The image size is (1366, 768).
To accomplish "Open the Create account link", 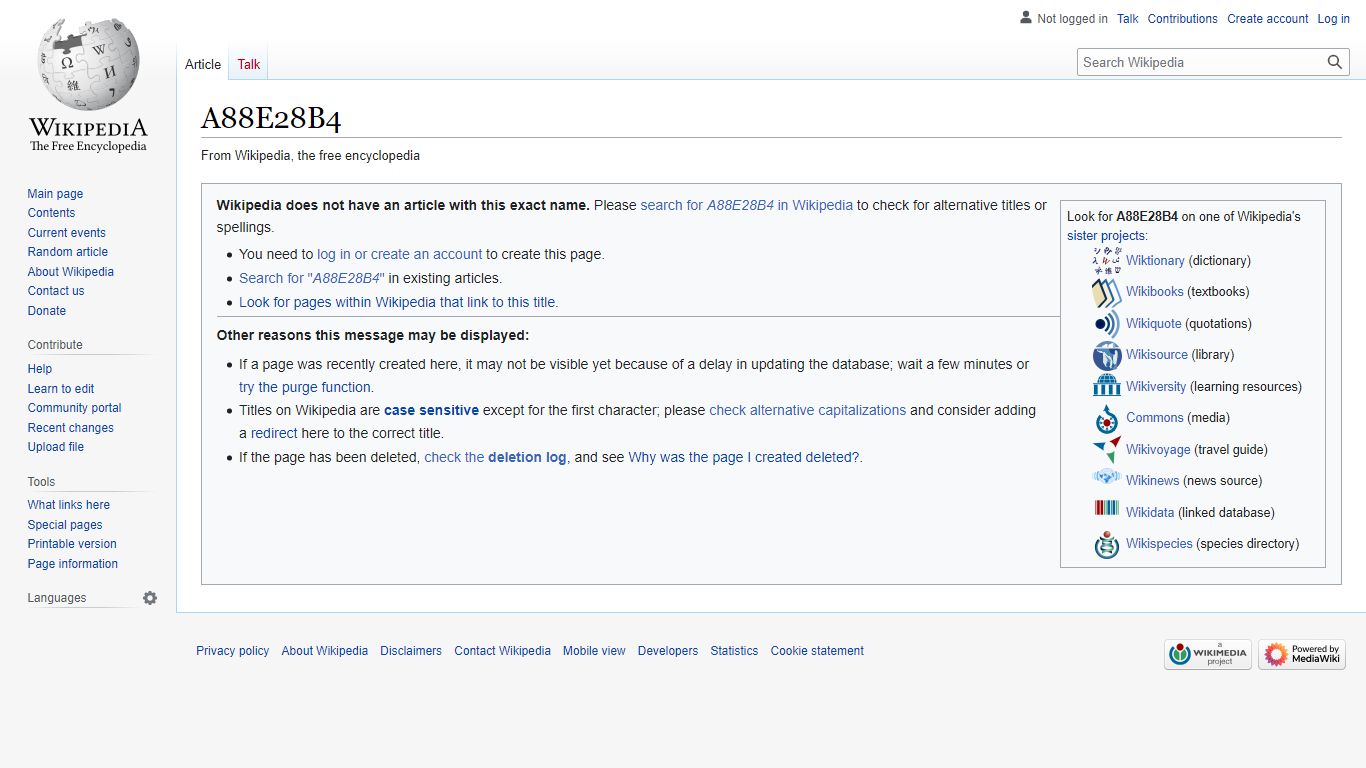I will pyautogui.click(x=1268, y=19).
